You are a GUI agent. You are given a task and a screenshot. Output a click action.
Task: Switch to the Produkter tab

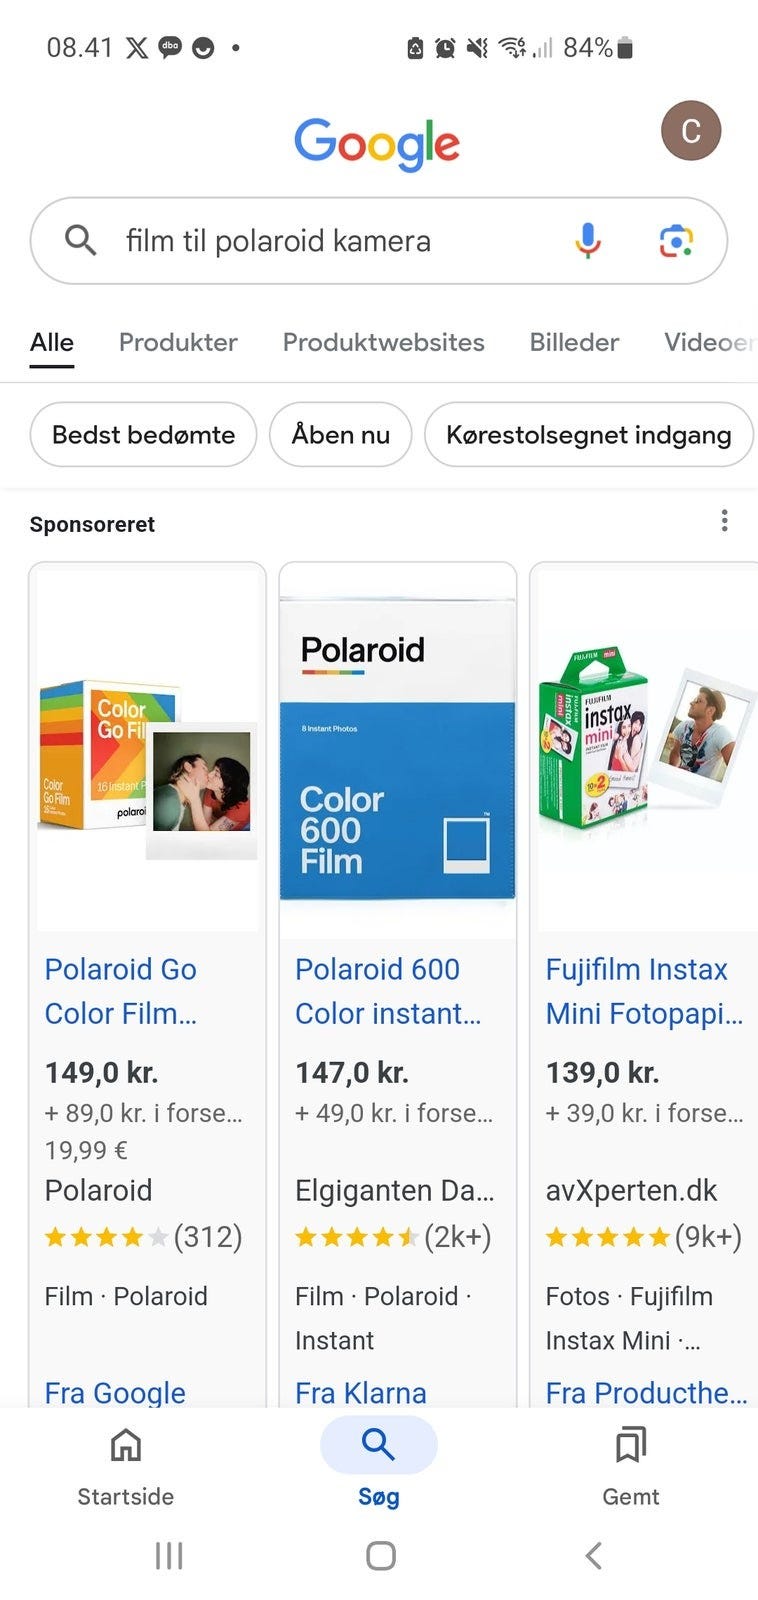point(178,342)
